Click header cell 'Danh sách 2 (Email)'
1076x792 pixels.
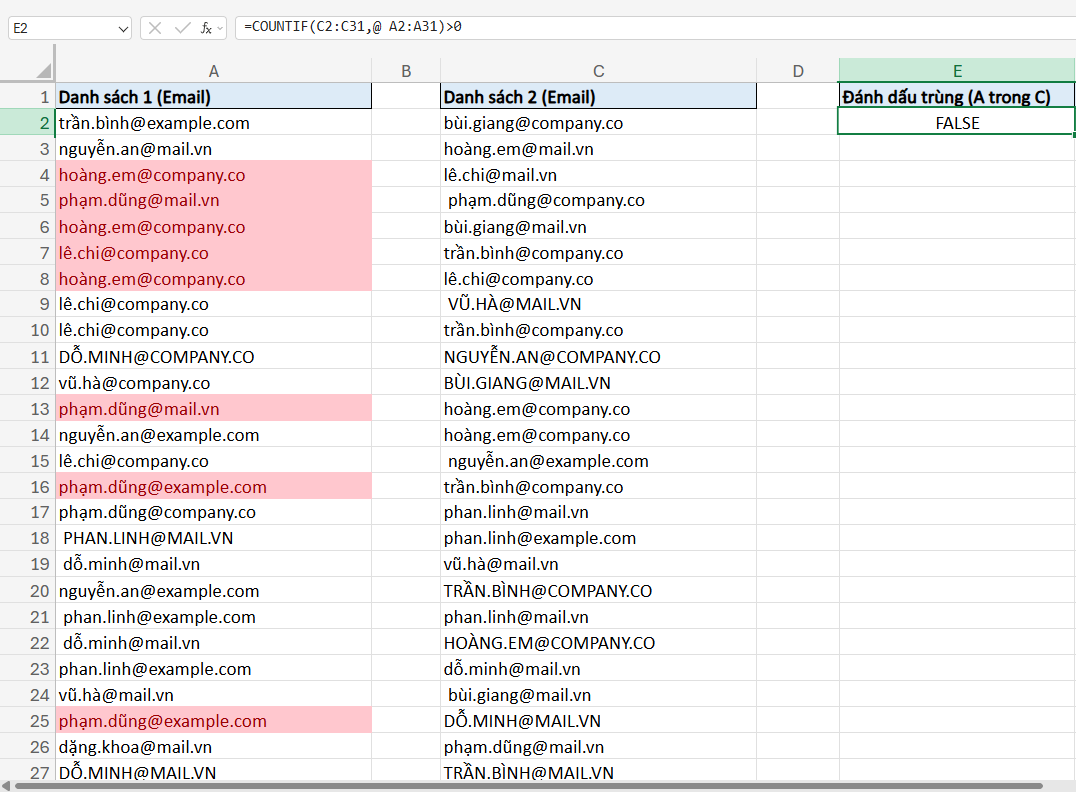click(x=598, y=97)
